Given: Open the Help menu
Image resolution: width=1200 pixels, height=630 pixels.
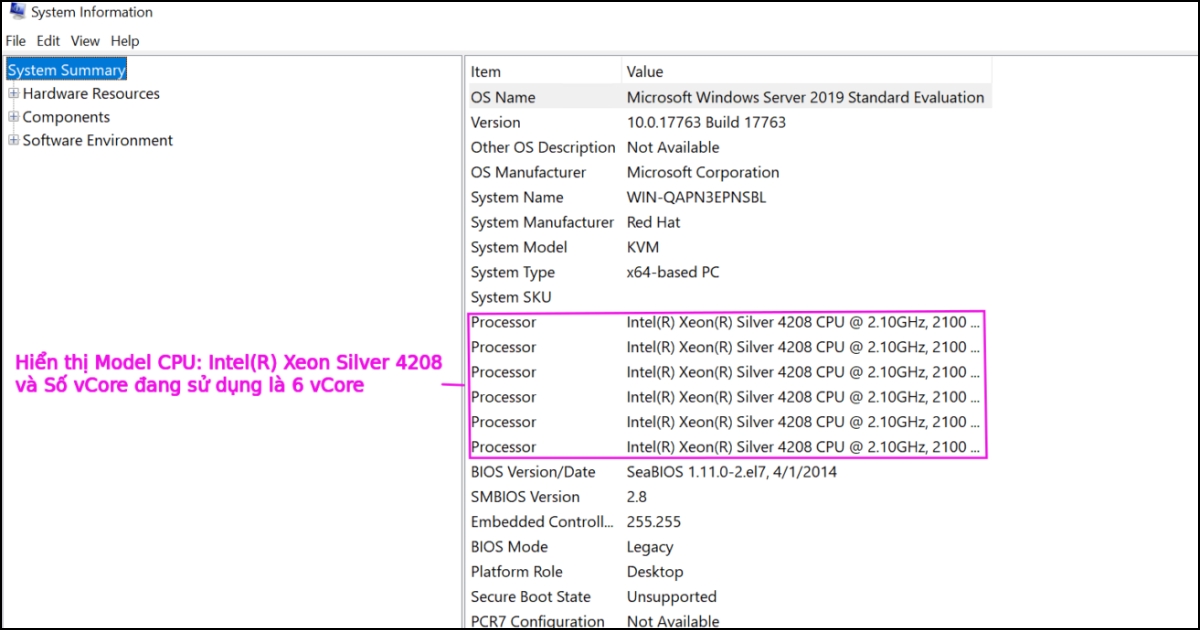Looking at the screenshot, I should click(124, 40).
